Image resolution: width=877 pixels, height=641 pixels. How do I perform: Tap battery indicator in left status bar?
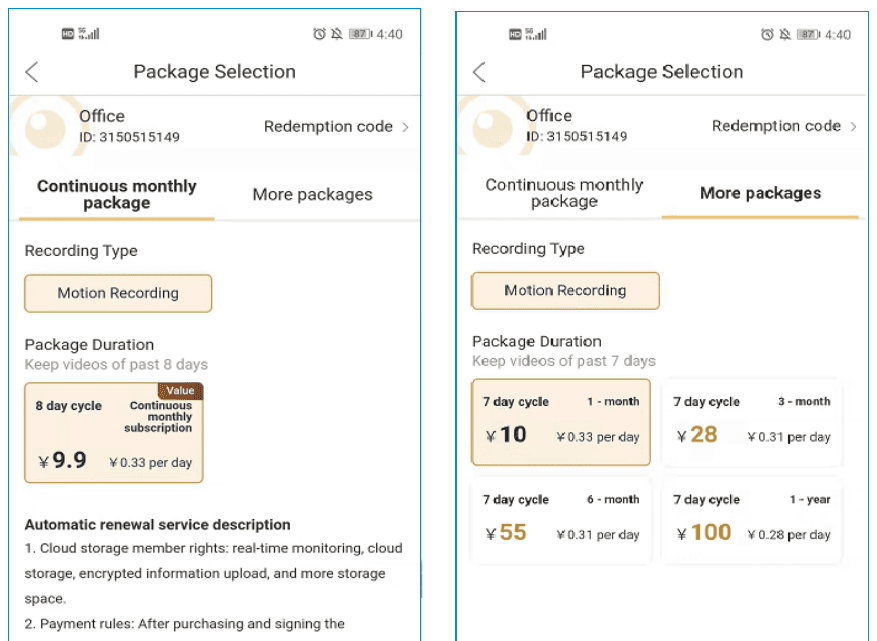(360, 34)
